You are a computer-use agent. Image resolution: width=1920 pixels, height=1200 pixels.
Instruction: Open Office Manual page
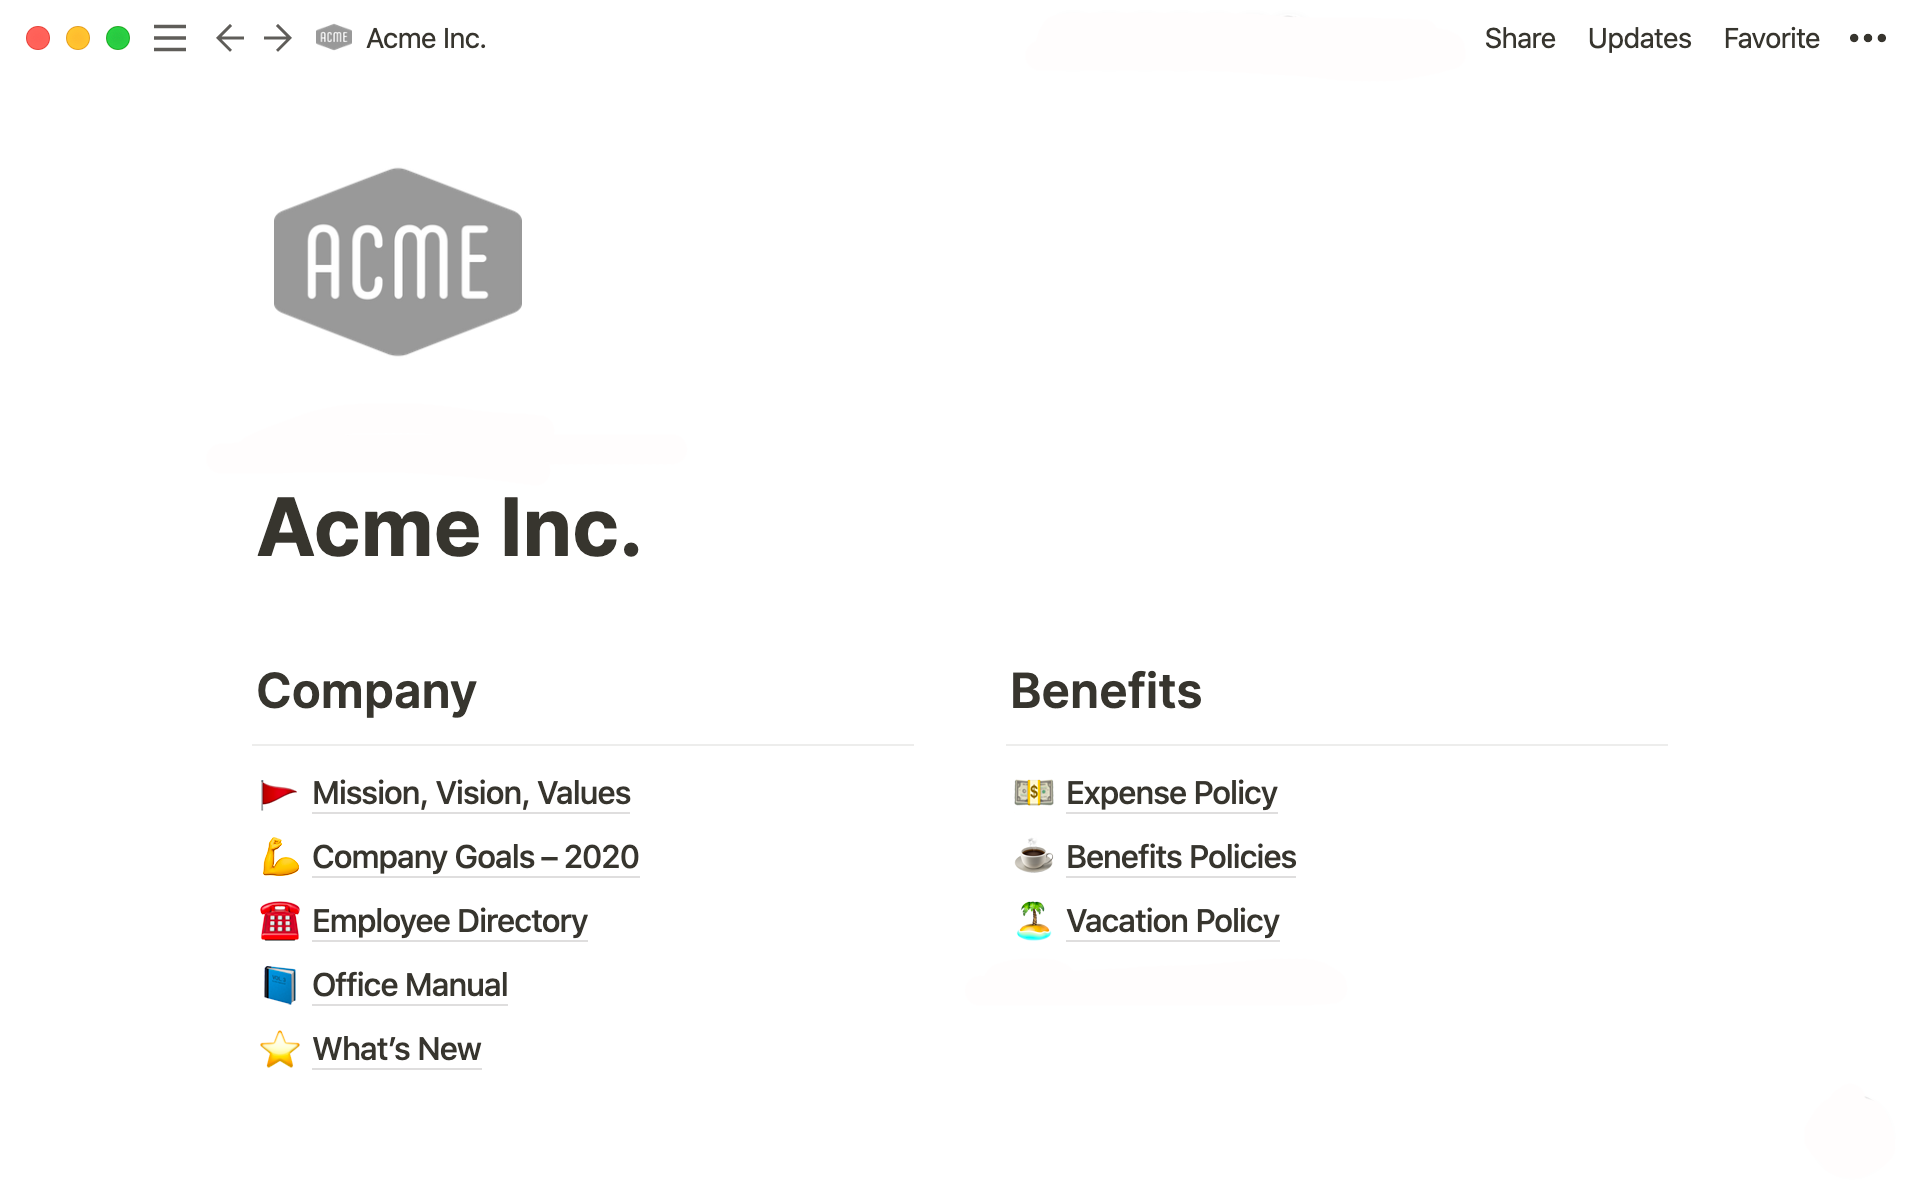tap(409, 984)
